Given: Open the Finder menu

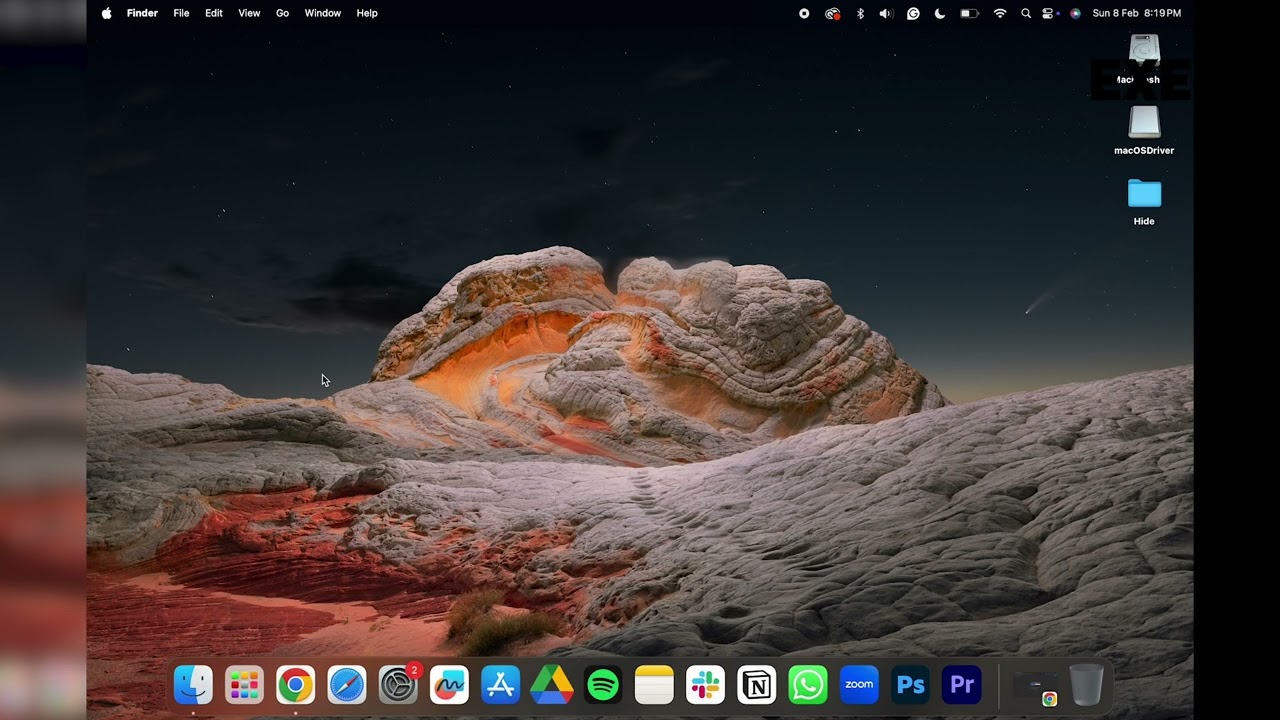Looking at the screenshot, I should point(142,13).
